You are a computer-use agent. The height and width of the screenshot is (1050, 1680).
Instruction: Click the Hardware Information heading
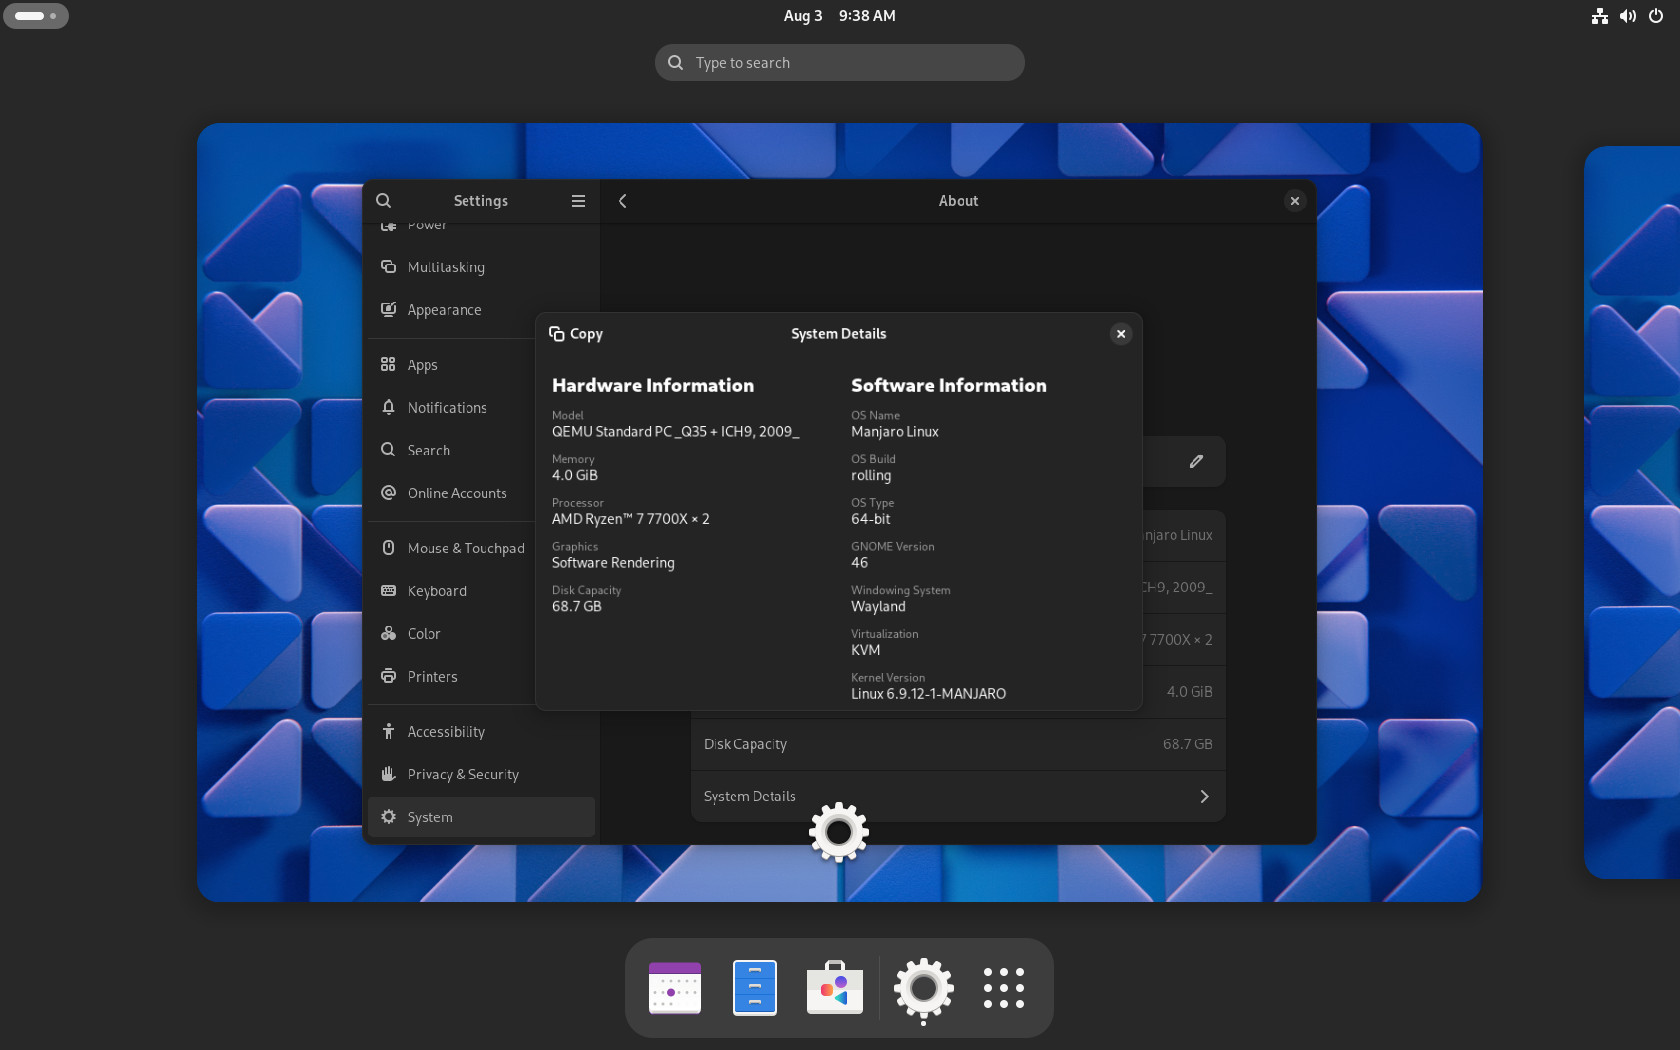click(653, 386)
